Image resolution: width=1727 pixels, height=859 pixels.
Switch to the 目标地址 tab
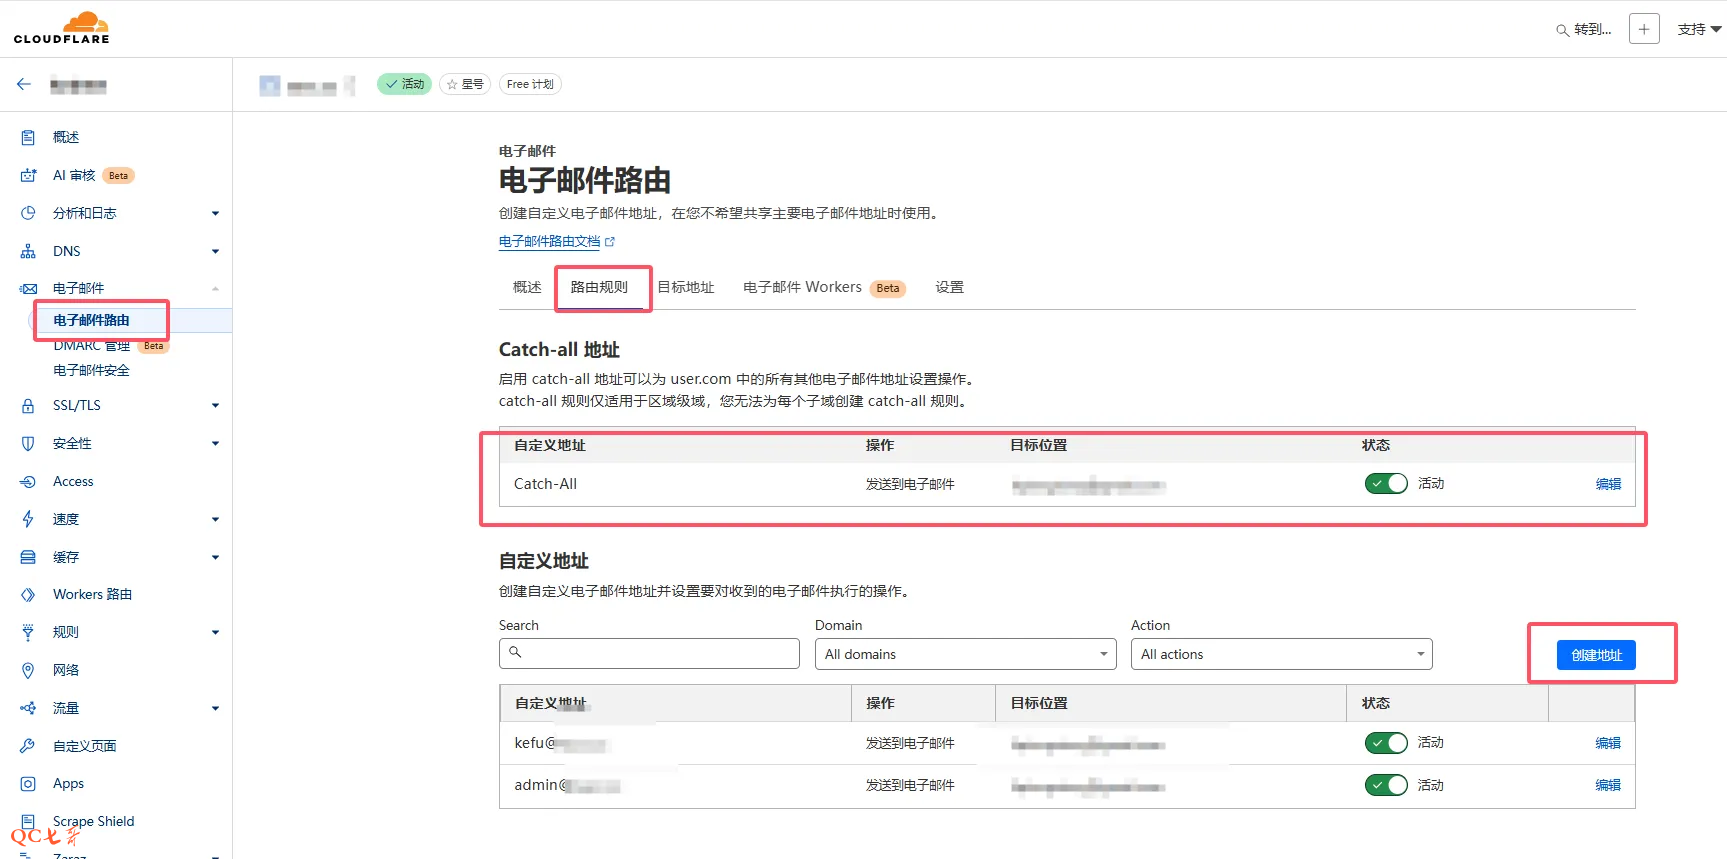click(686, 288)
